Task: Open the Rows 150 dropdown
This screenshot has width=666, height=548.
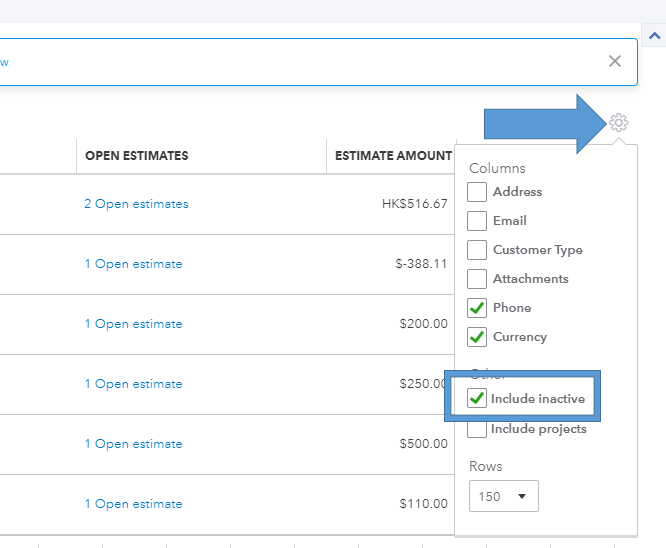Action: tap(503, 496)
